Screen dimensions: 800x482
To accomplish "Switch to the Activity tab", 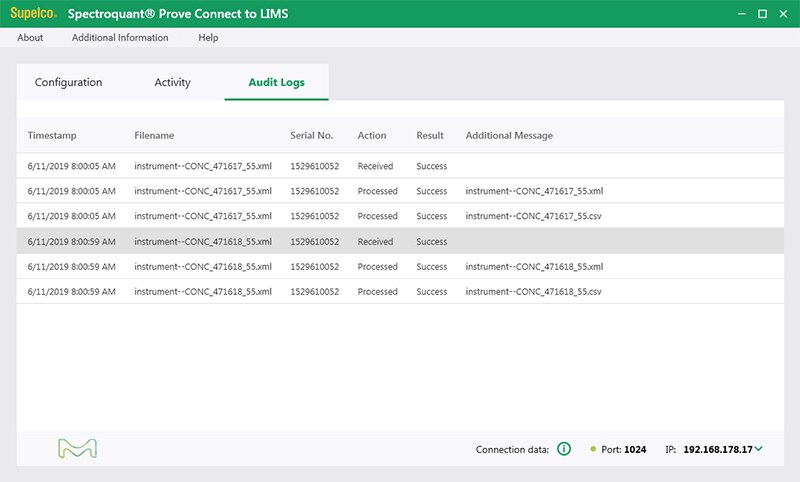I will tap(172, 82).
